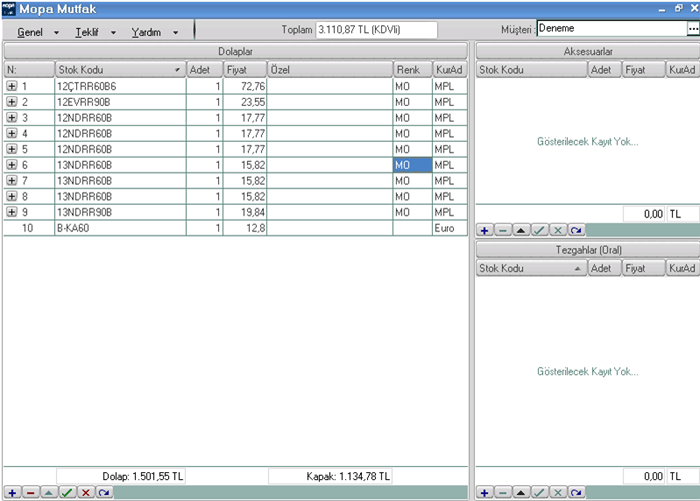This screenshot has width=700, height=501.
Task: Select price cell 12,8
Action: 245,228
